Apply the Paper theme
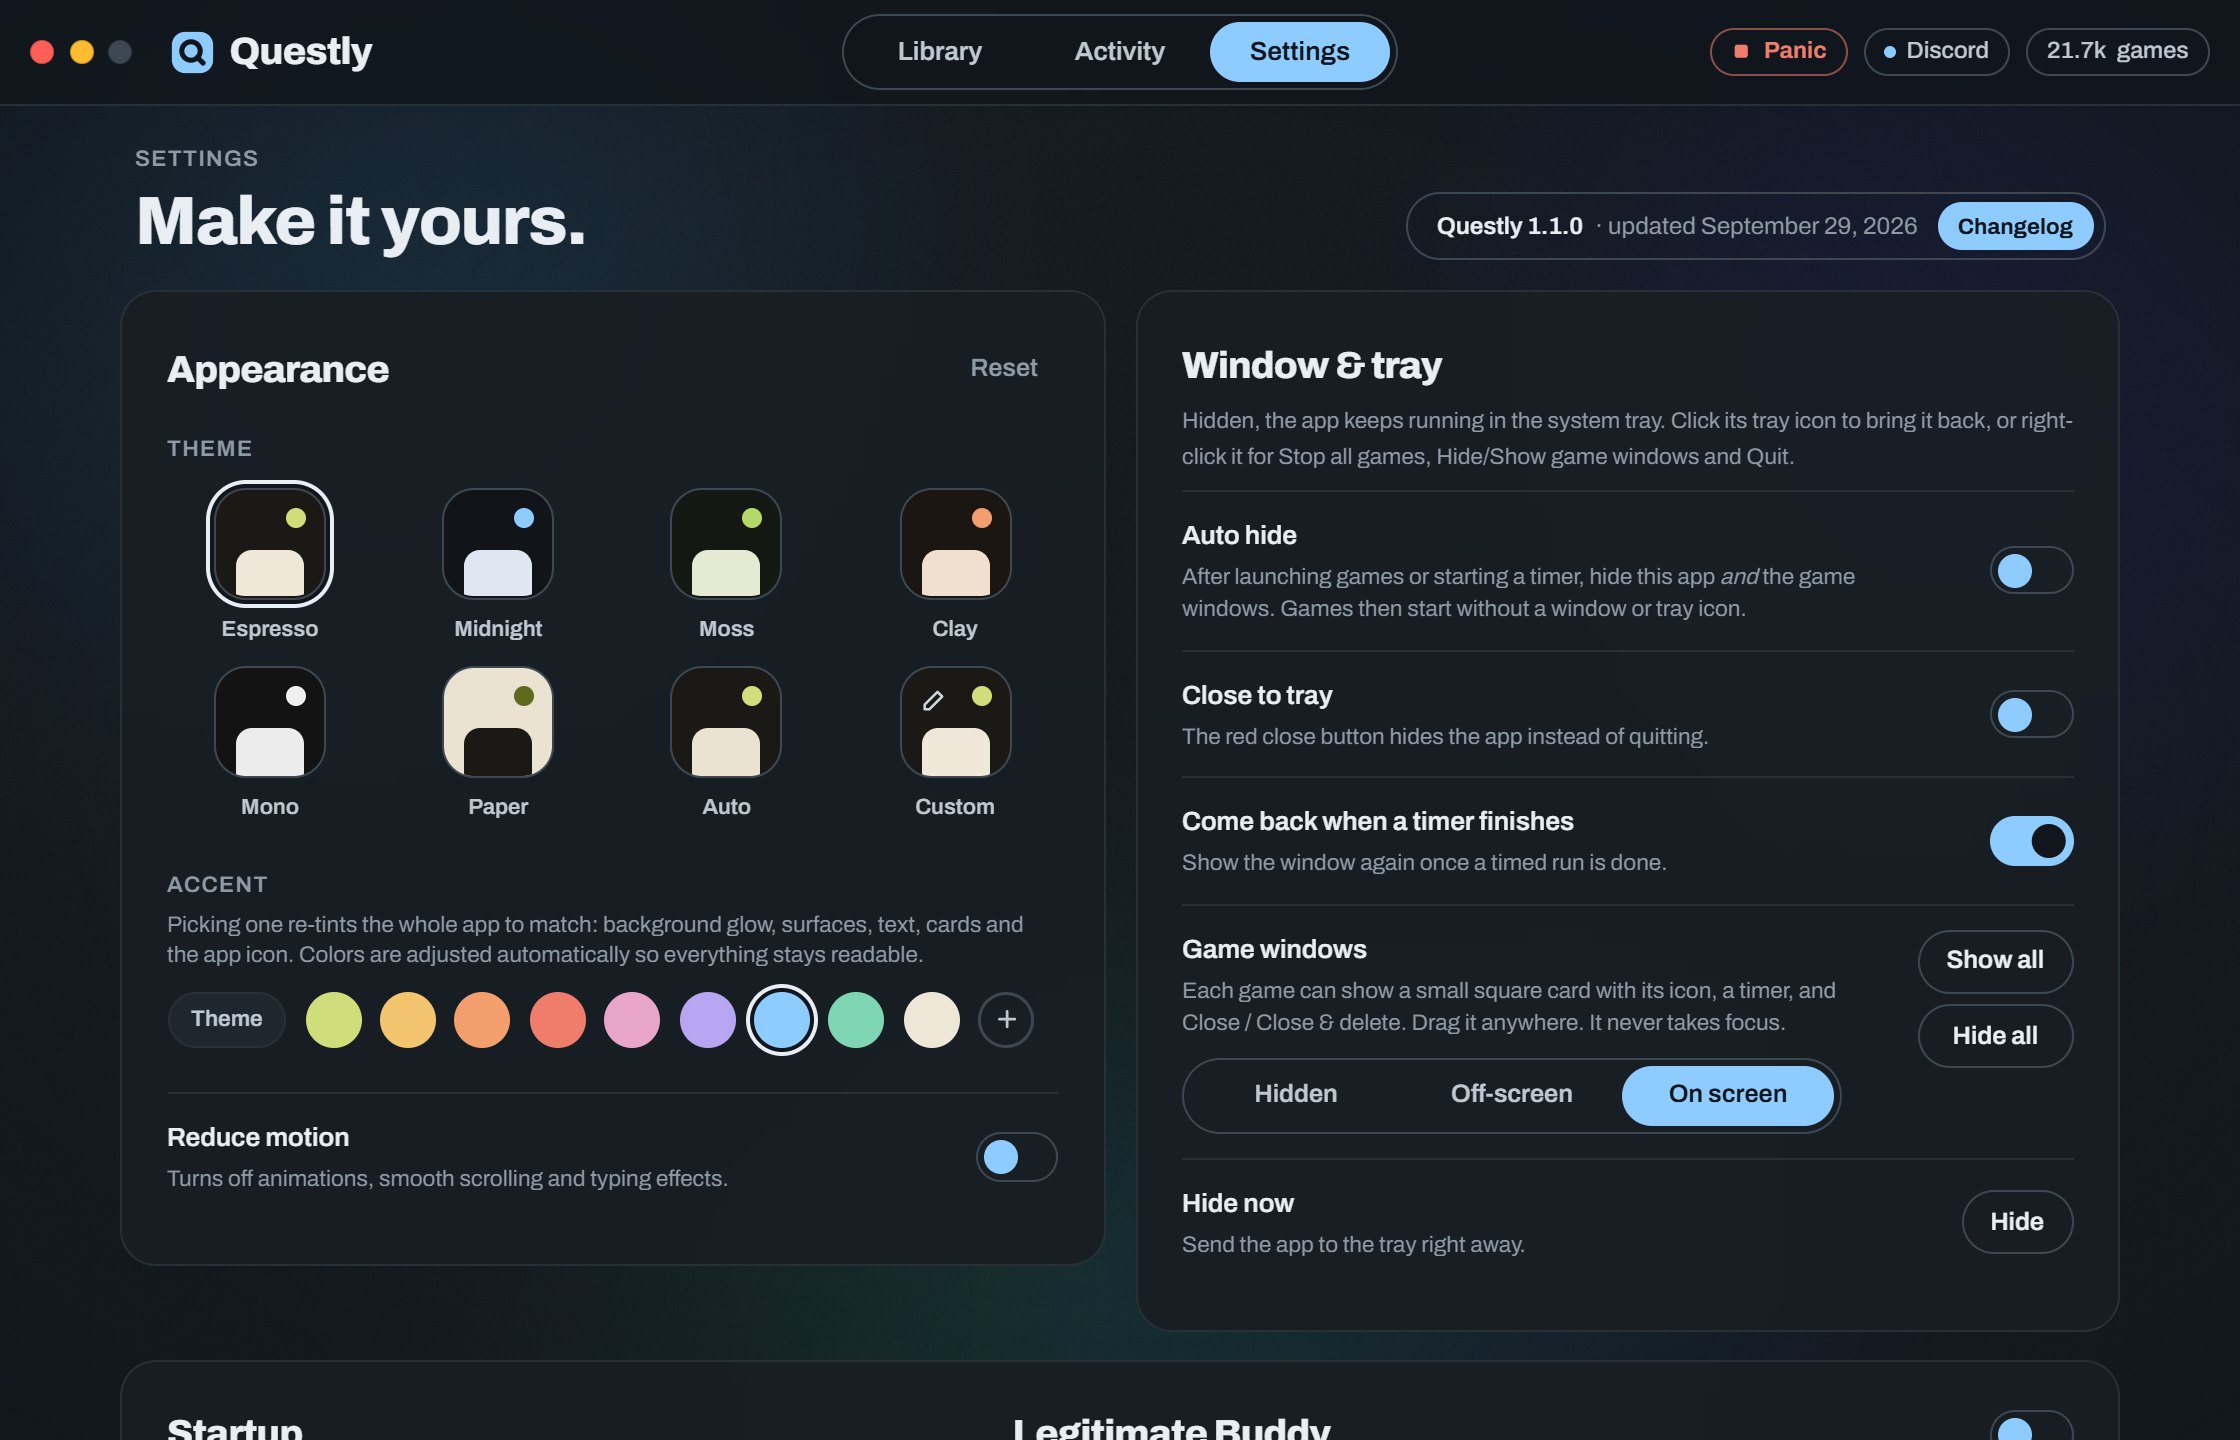Screen dimensions: 2240x1440 [498, 722]
